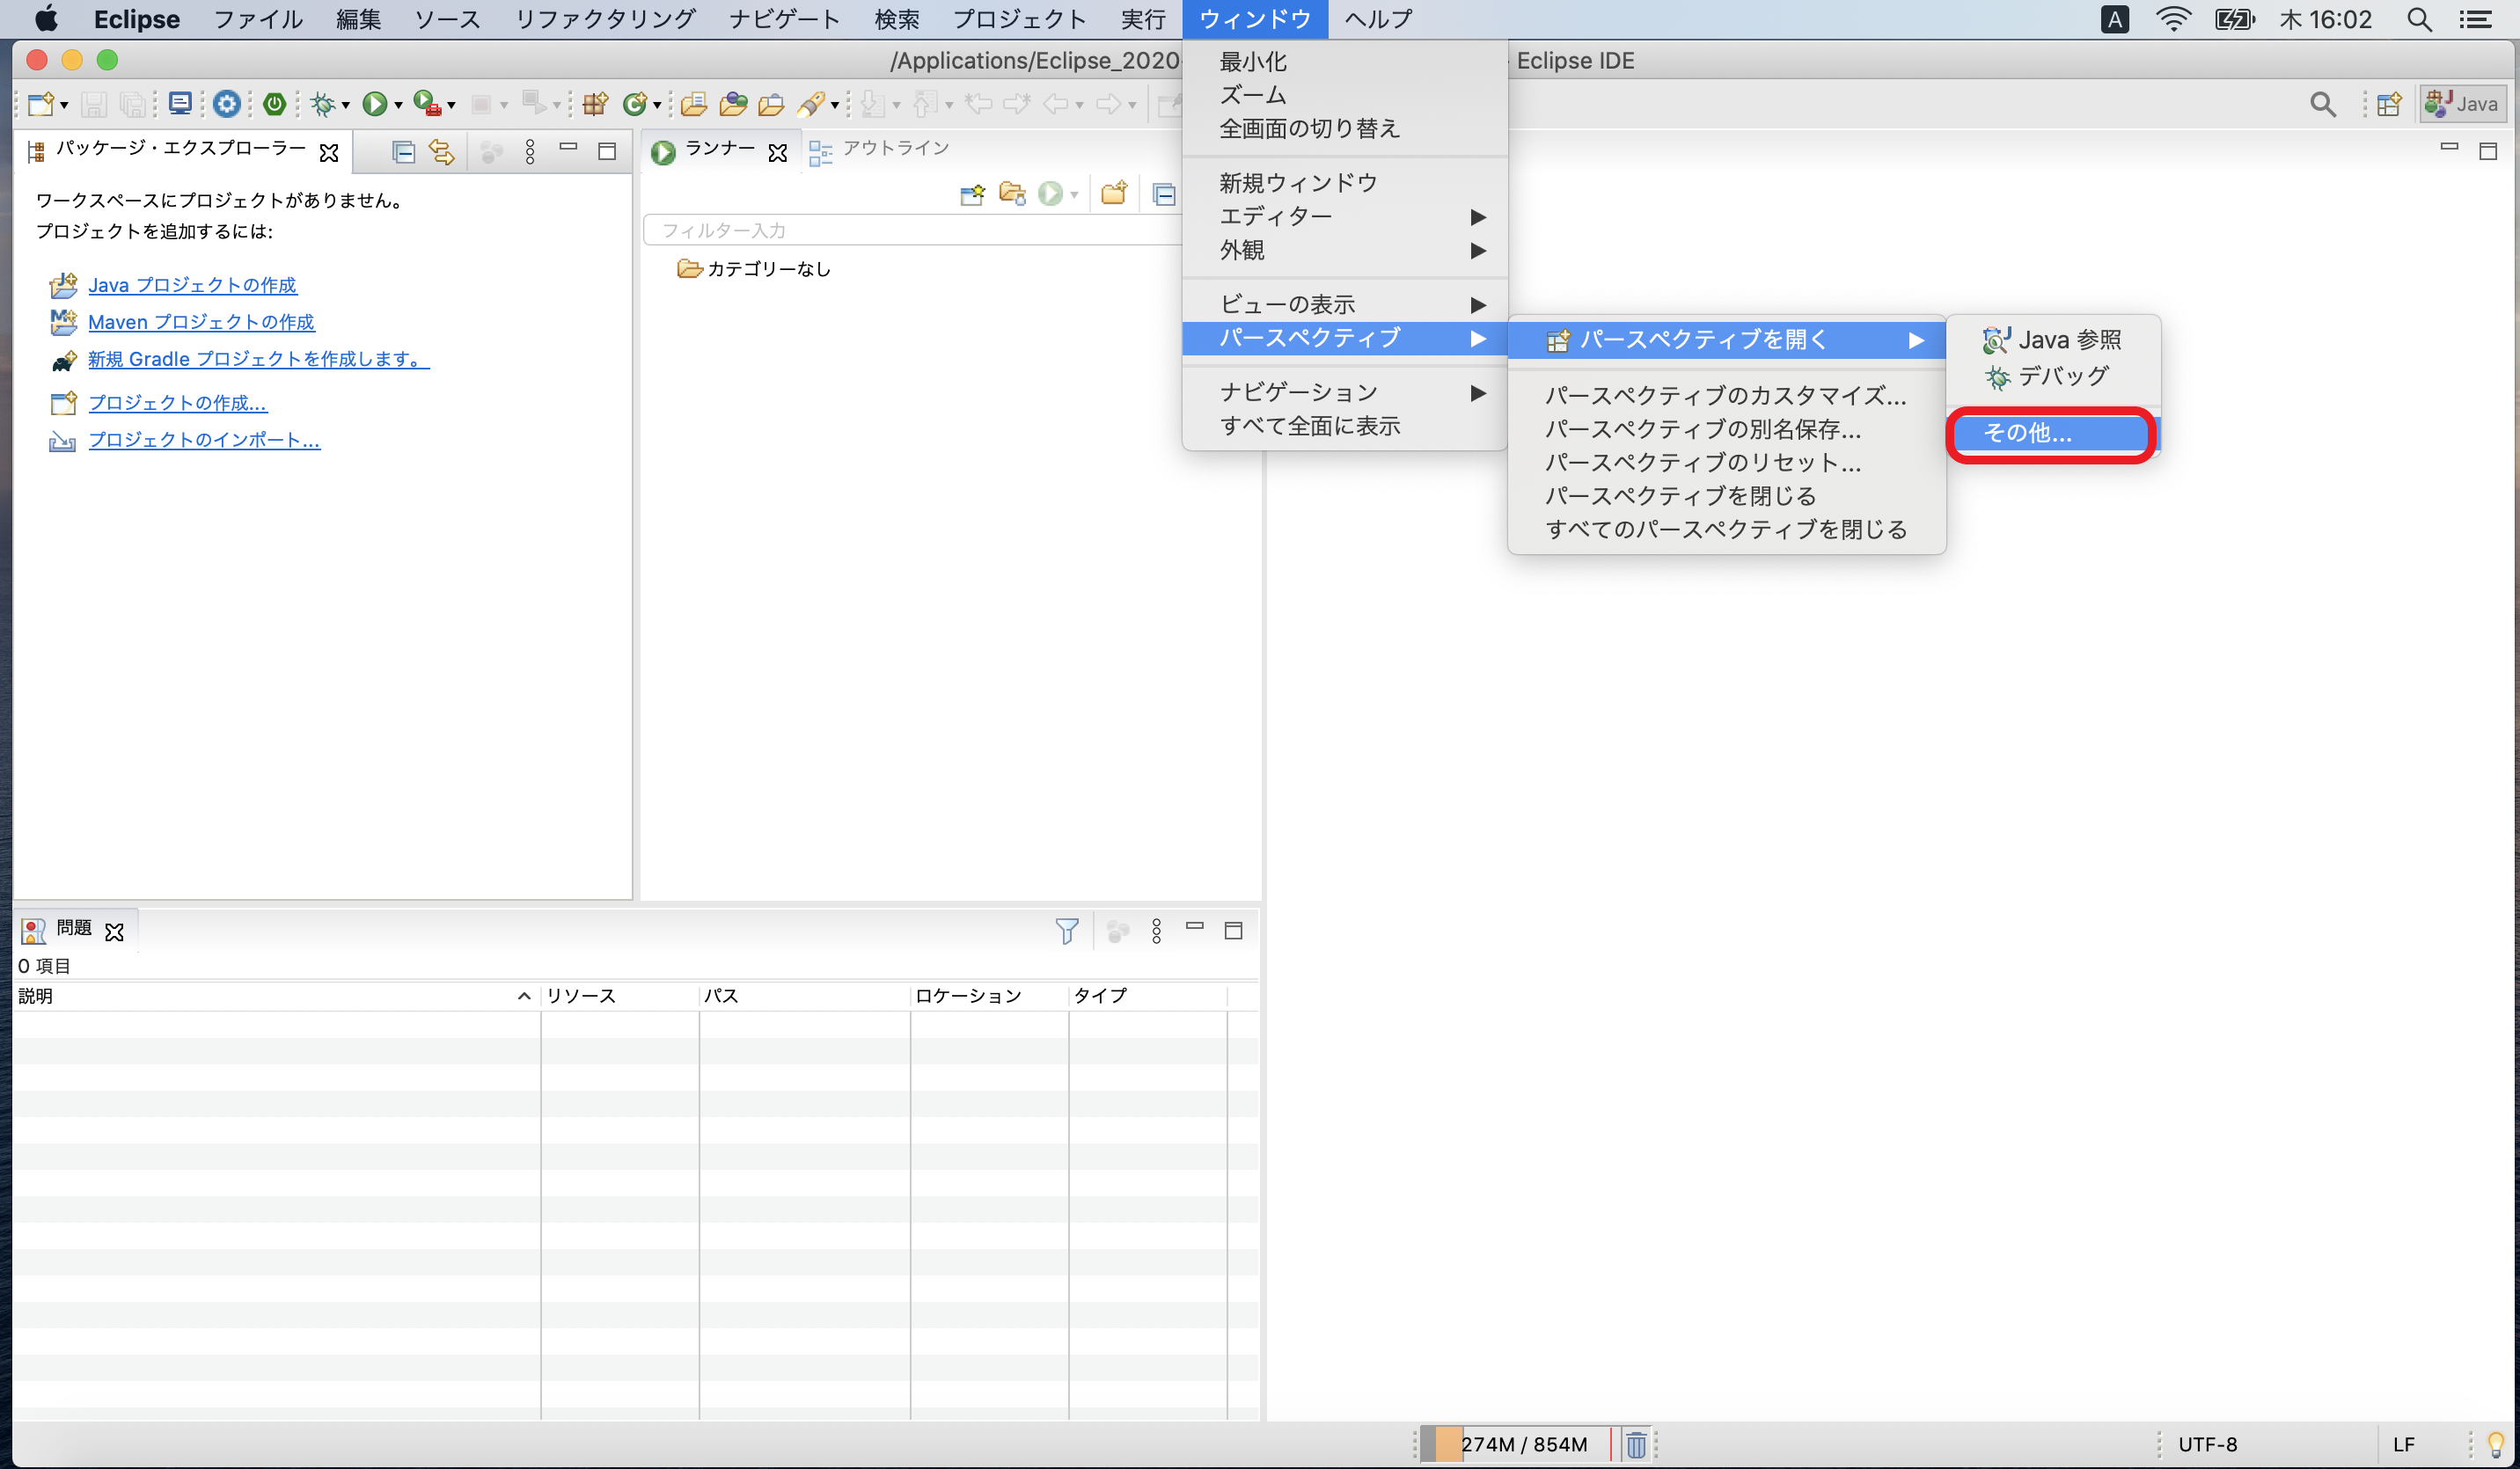The image size is (2520, 1469).
Task: Click the new folder icon in Runner view
Action: (1114, 193)
